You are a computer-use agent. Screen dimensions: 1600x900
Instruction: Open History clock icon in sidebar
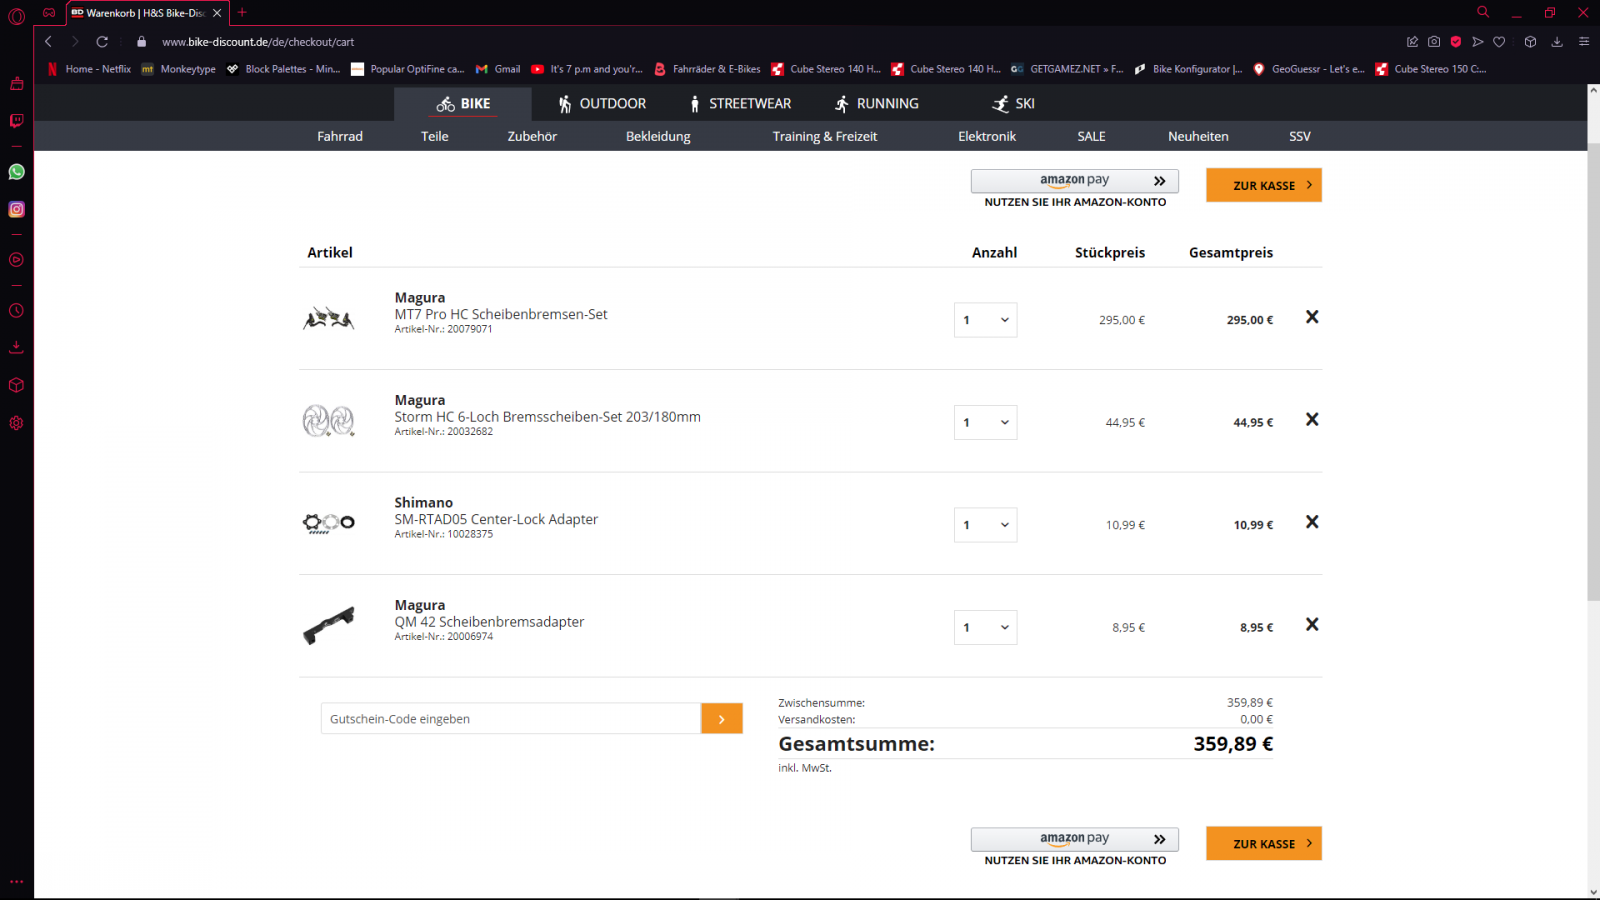[x=16, y=311]
